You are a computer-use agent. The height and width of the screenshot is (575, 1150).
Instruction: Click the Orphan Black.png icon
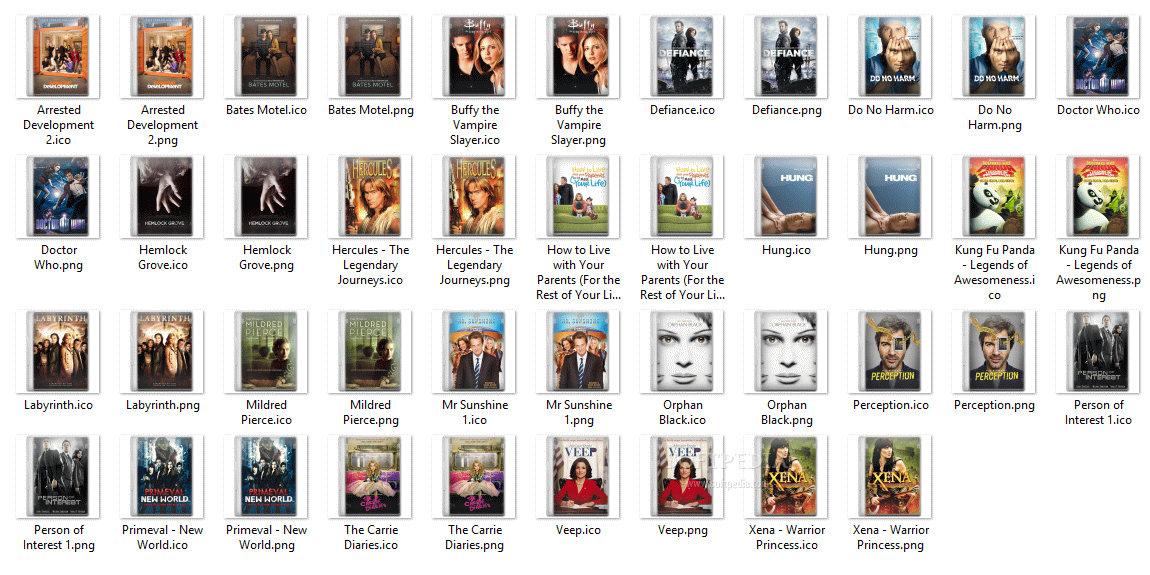pos(787,351)
